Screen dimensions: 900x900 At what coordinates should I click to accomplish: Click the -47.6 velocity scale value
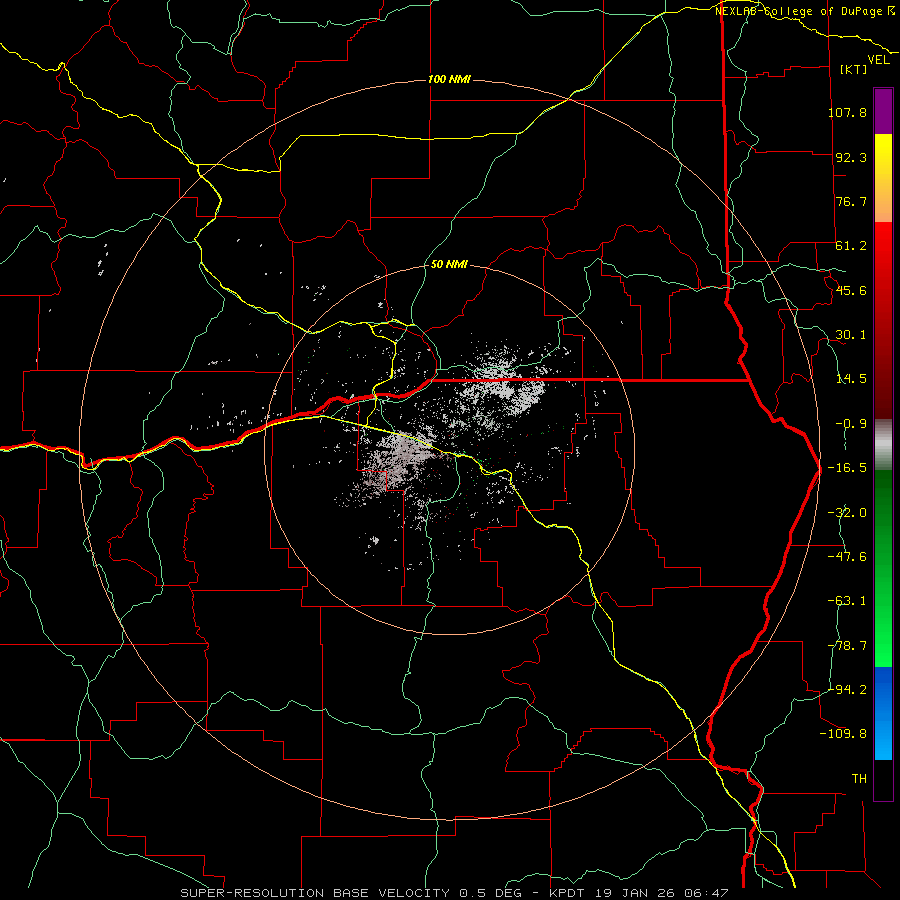(847, 557)
